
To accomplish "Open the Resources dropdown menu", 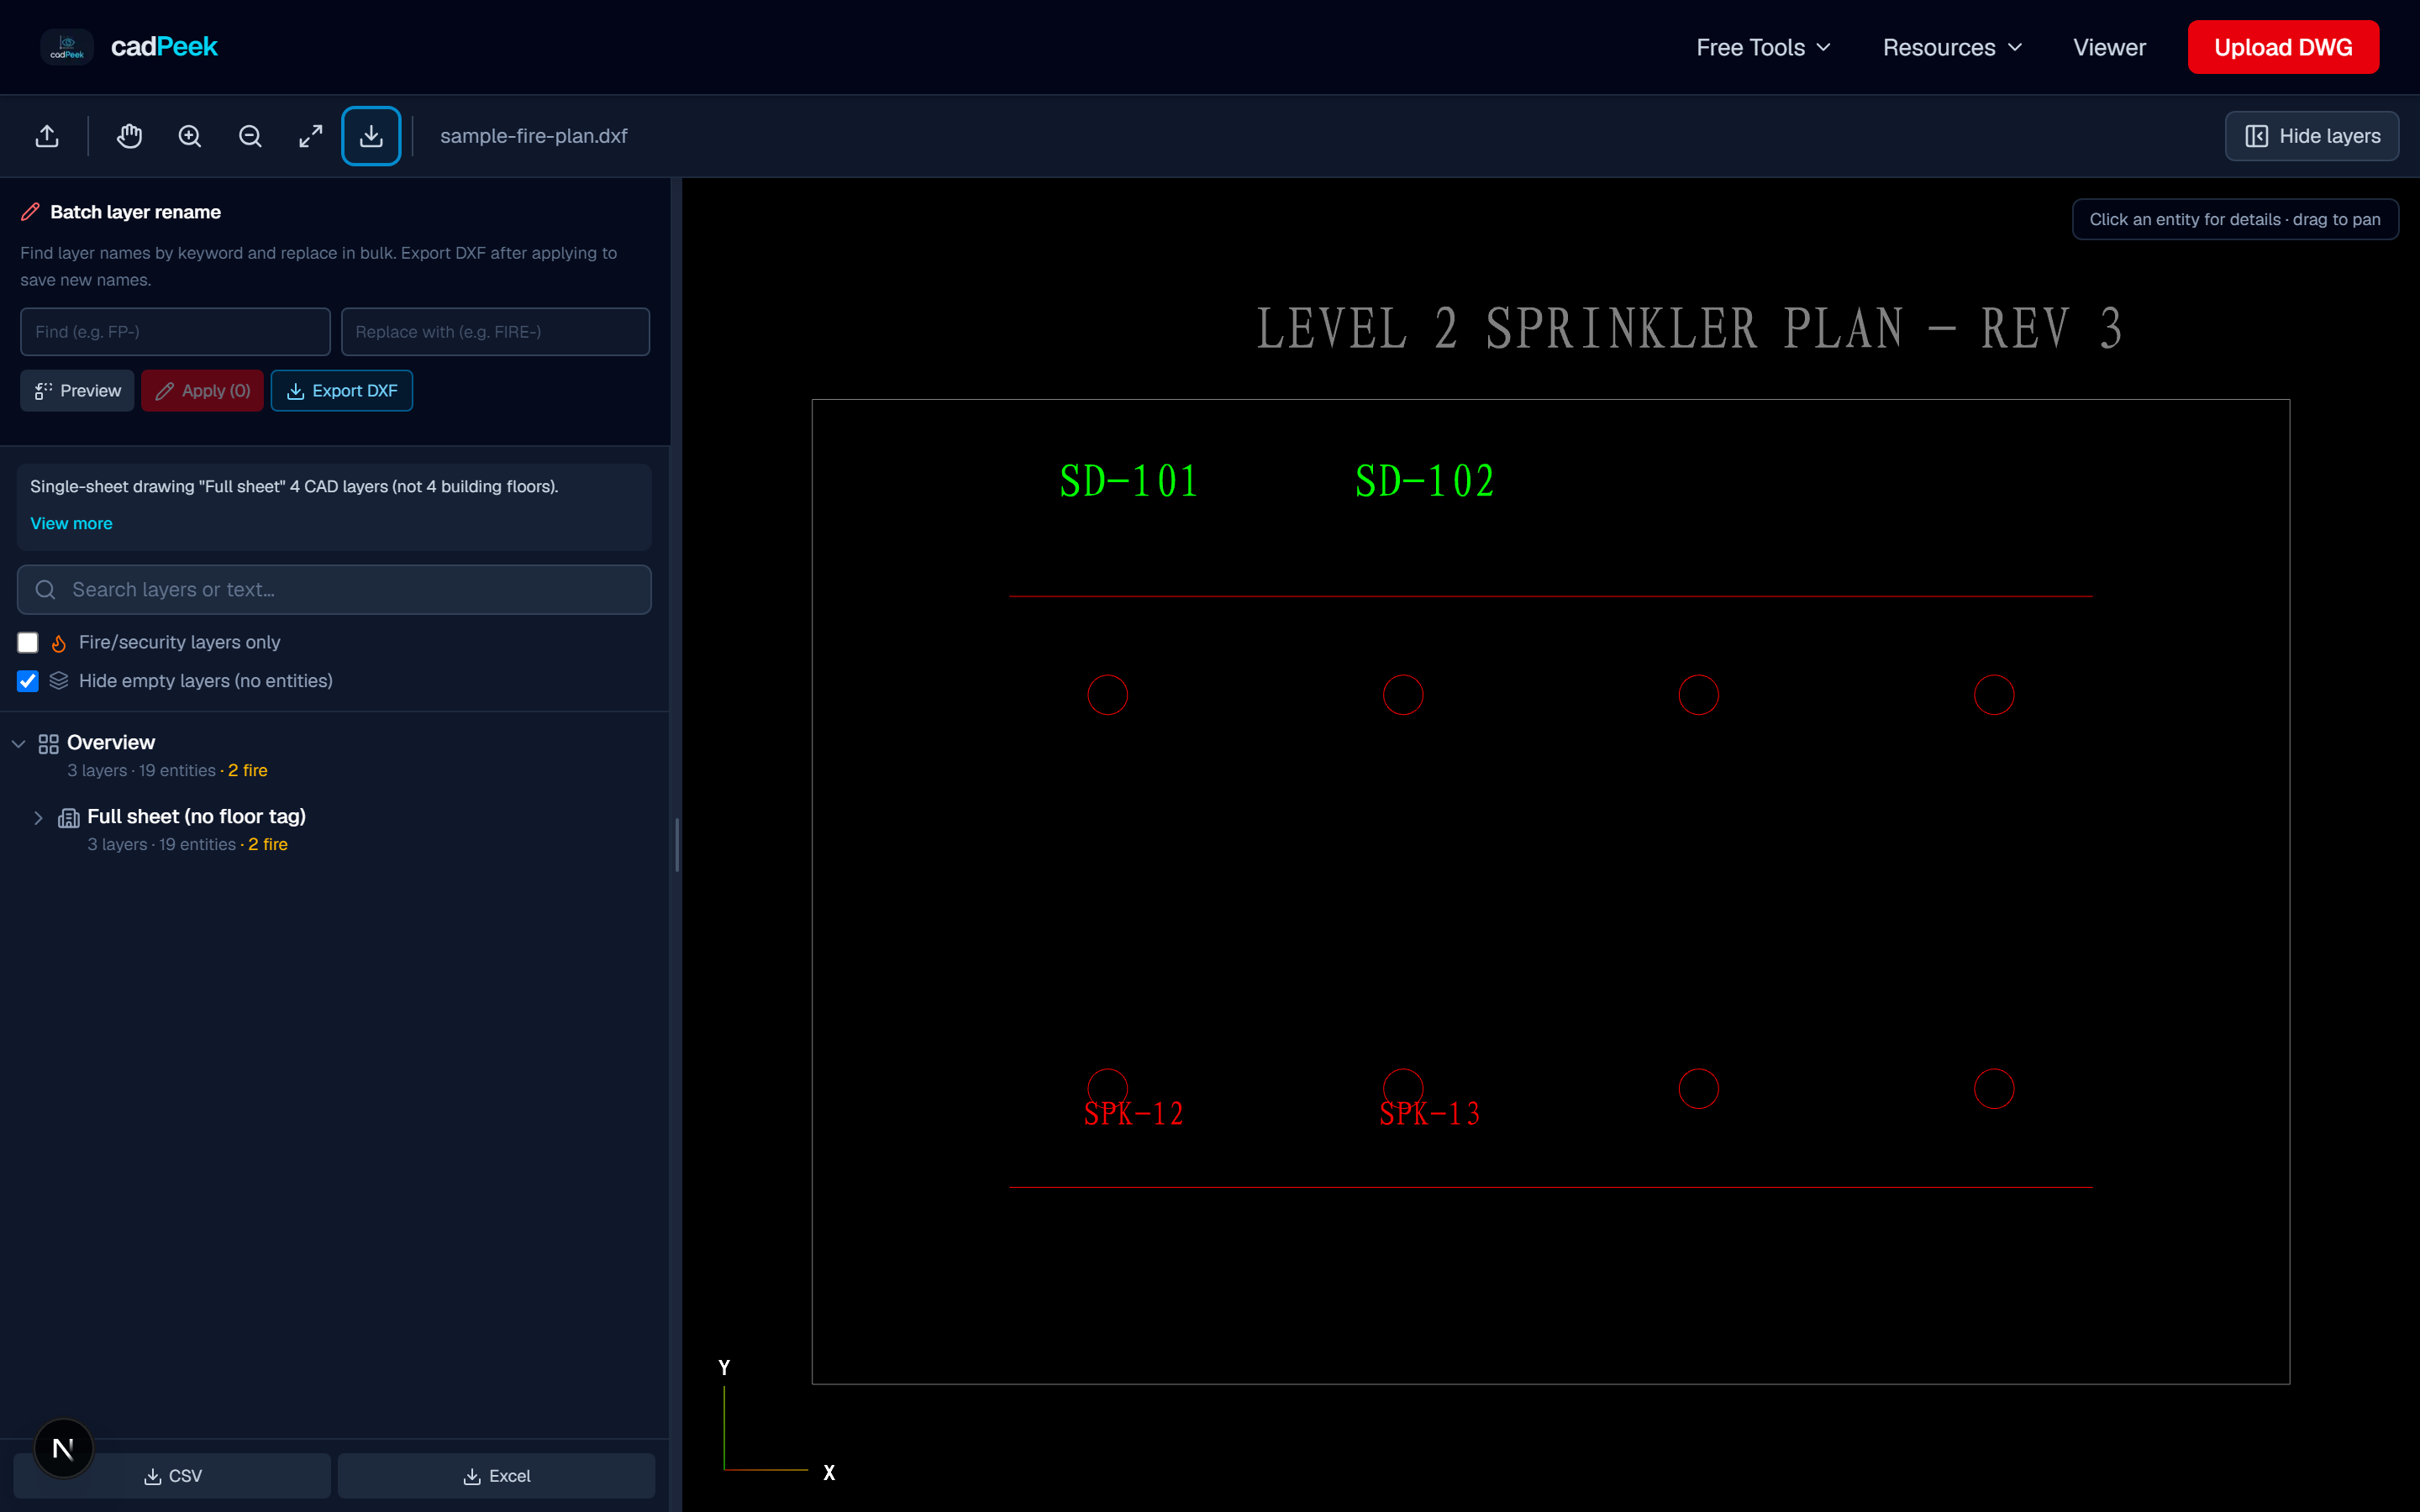I will click(x=1952, y=47).
